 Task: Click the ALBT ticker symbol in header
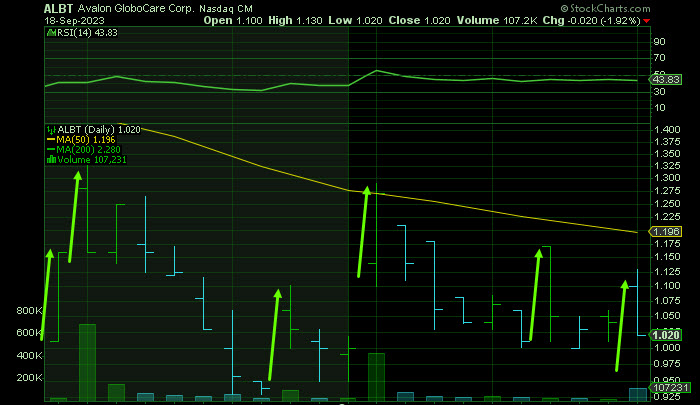click(x=58, y=8)
